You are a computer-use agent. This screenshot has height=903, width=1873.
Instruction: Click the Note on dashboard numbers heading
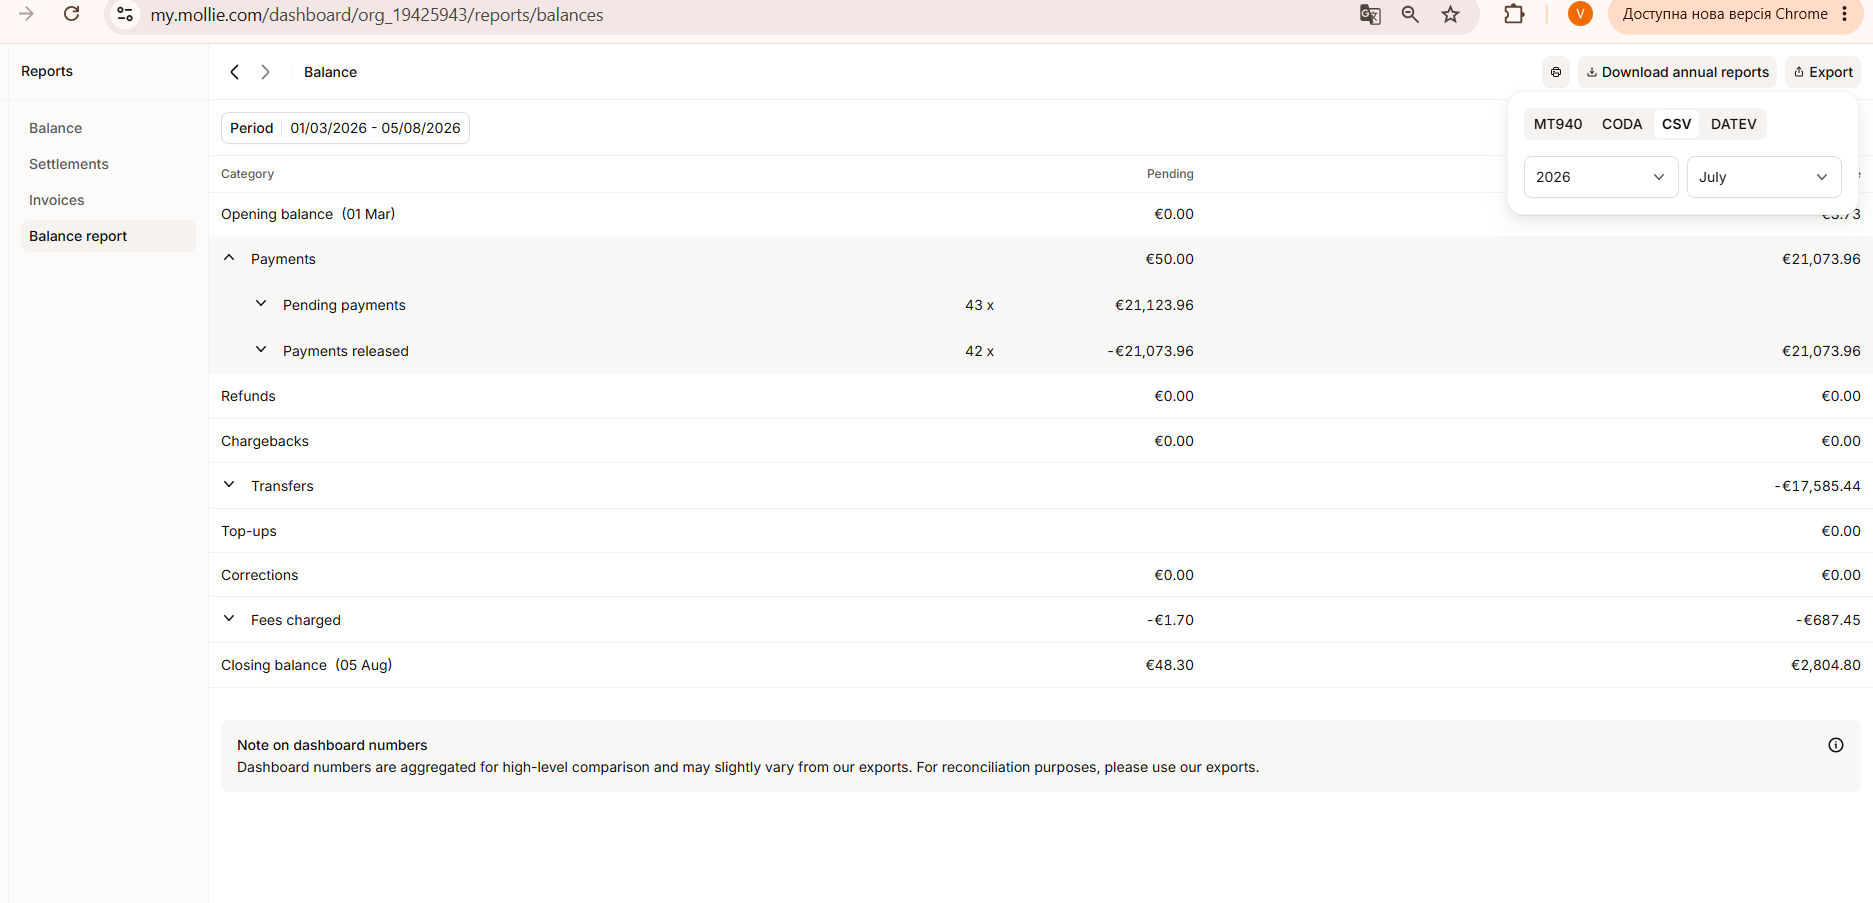coord(332,745)
